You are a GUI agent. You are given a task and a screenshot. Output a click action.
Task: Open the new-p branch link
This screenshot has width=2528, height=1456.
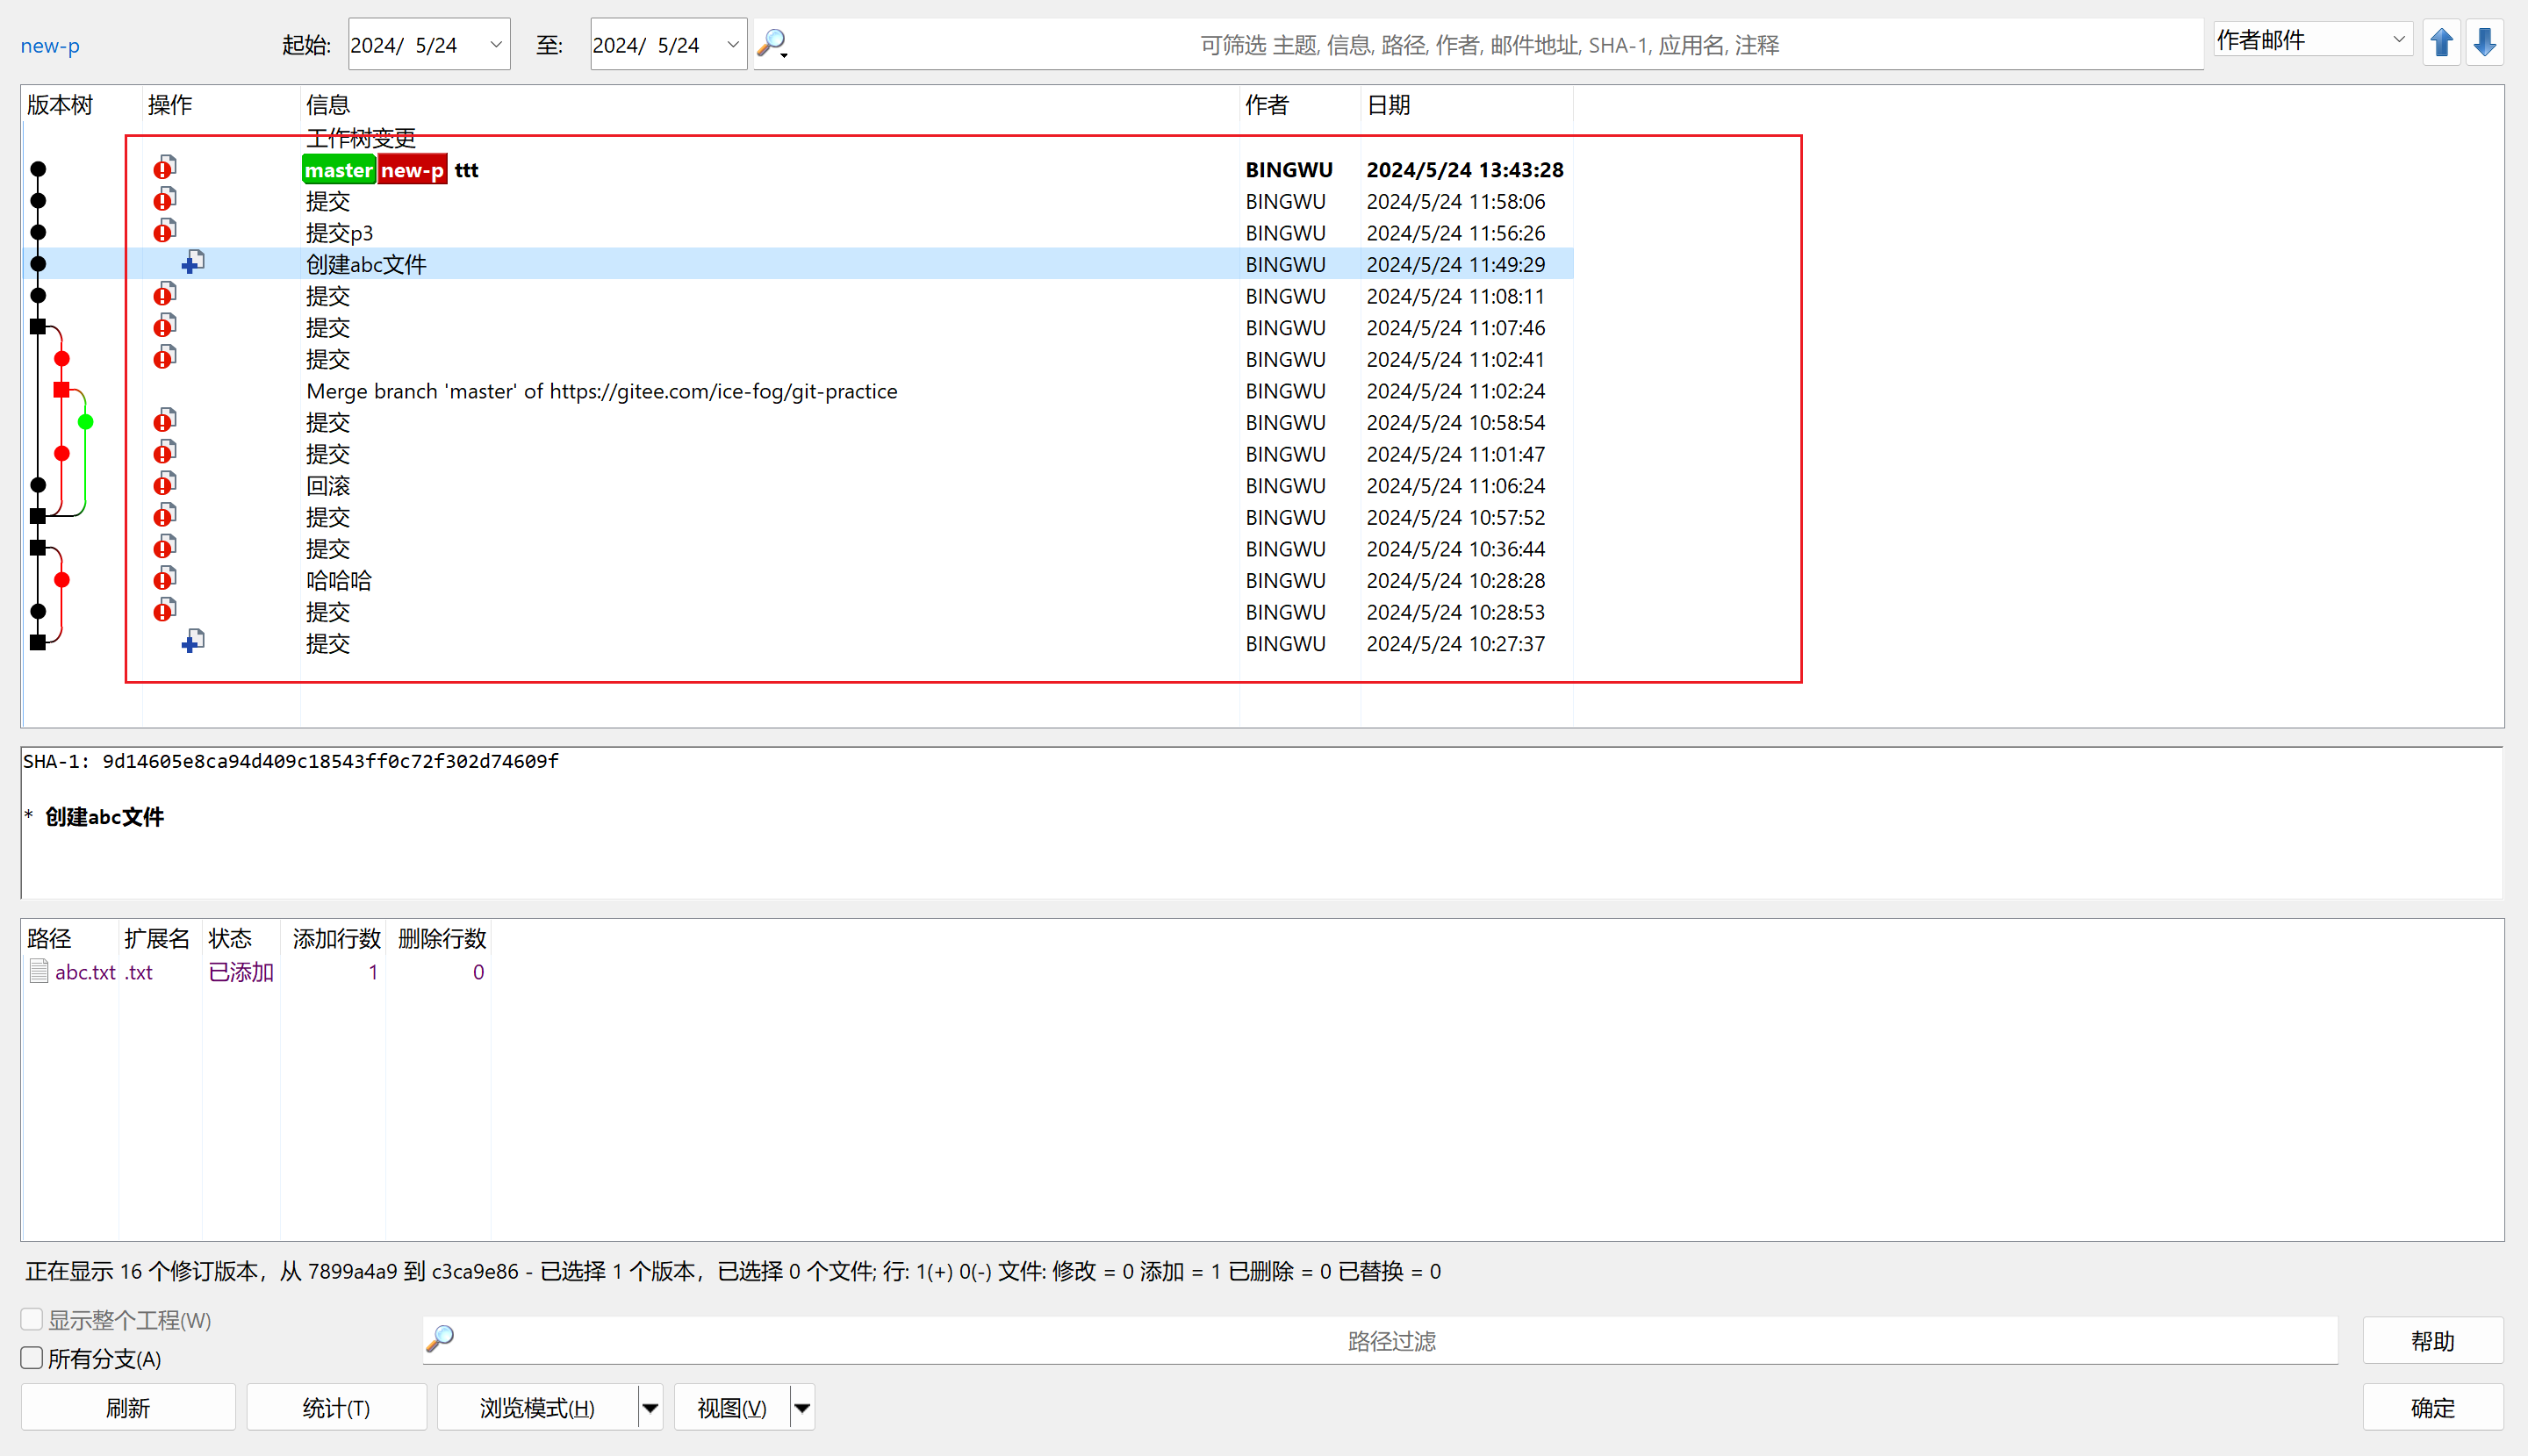(50, 45)
